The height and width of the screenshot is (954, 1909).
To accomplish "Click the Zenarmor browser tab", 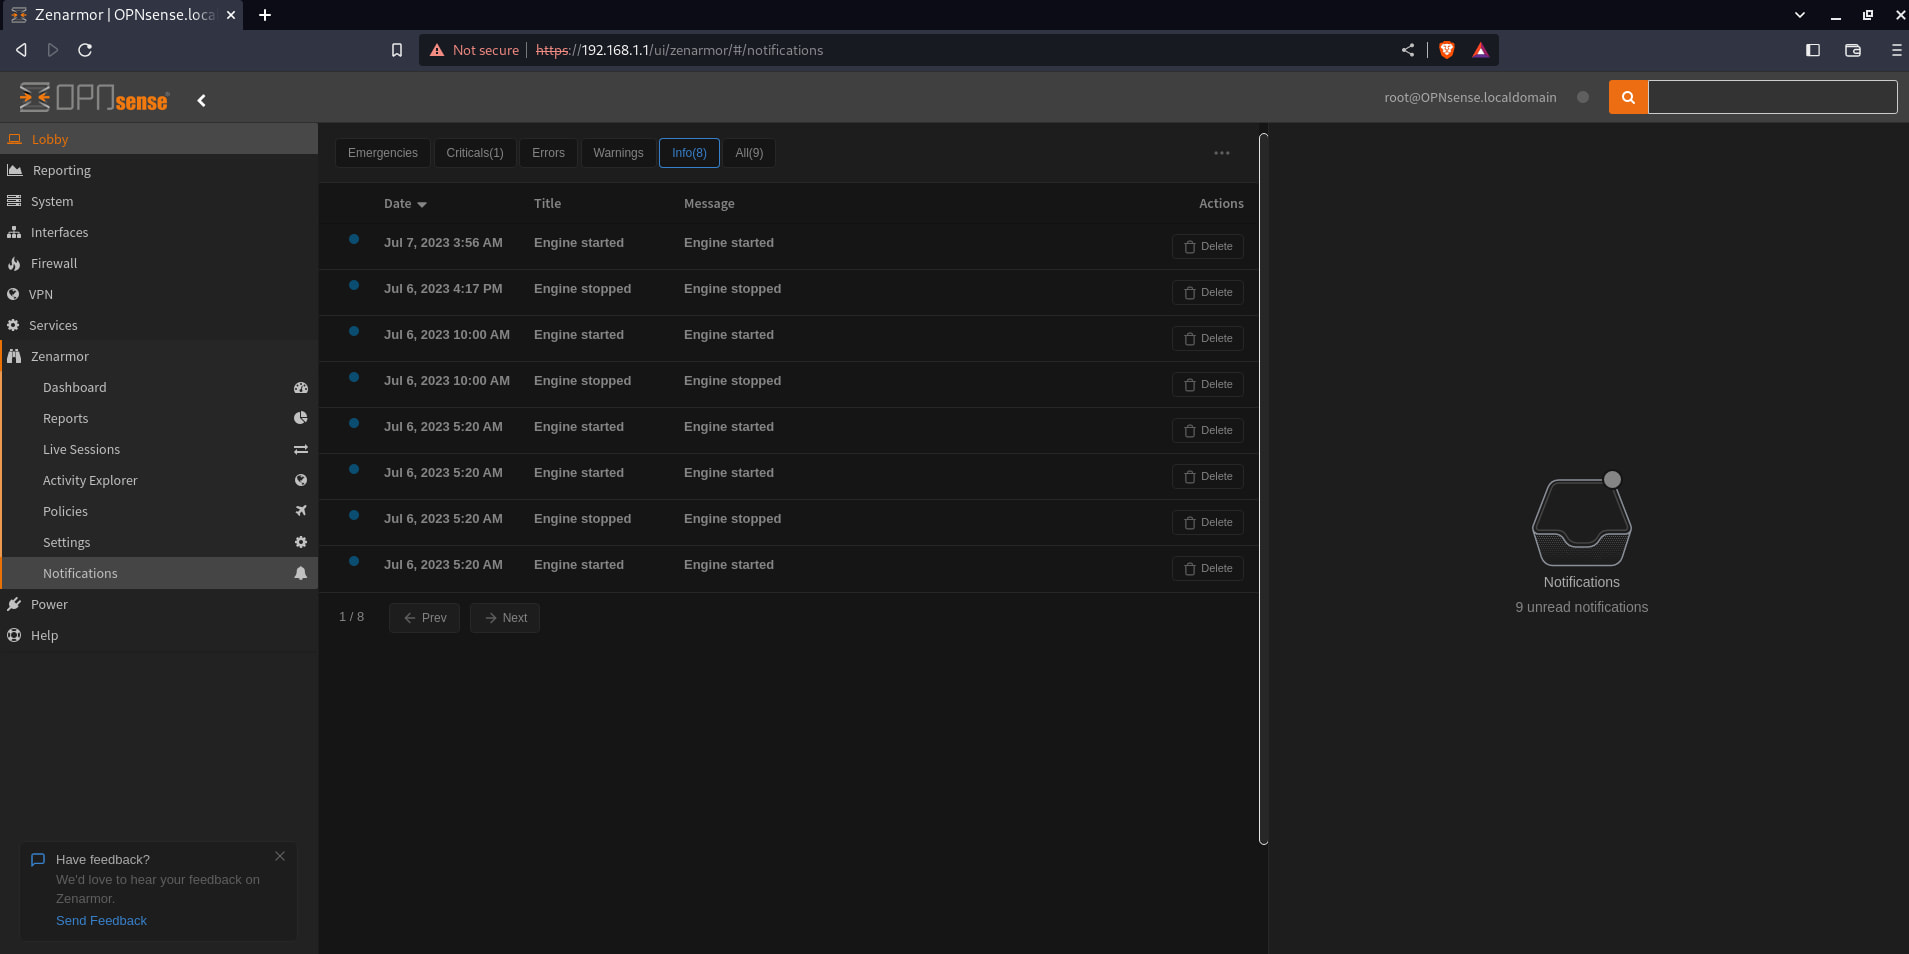I will point(121,15).
